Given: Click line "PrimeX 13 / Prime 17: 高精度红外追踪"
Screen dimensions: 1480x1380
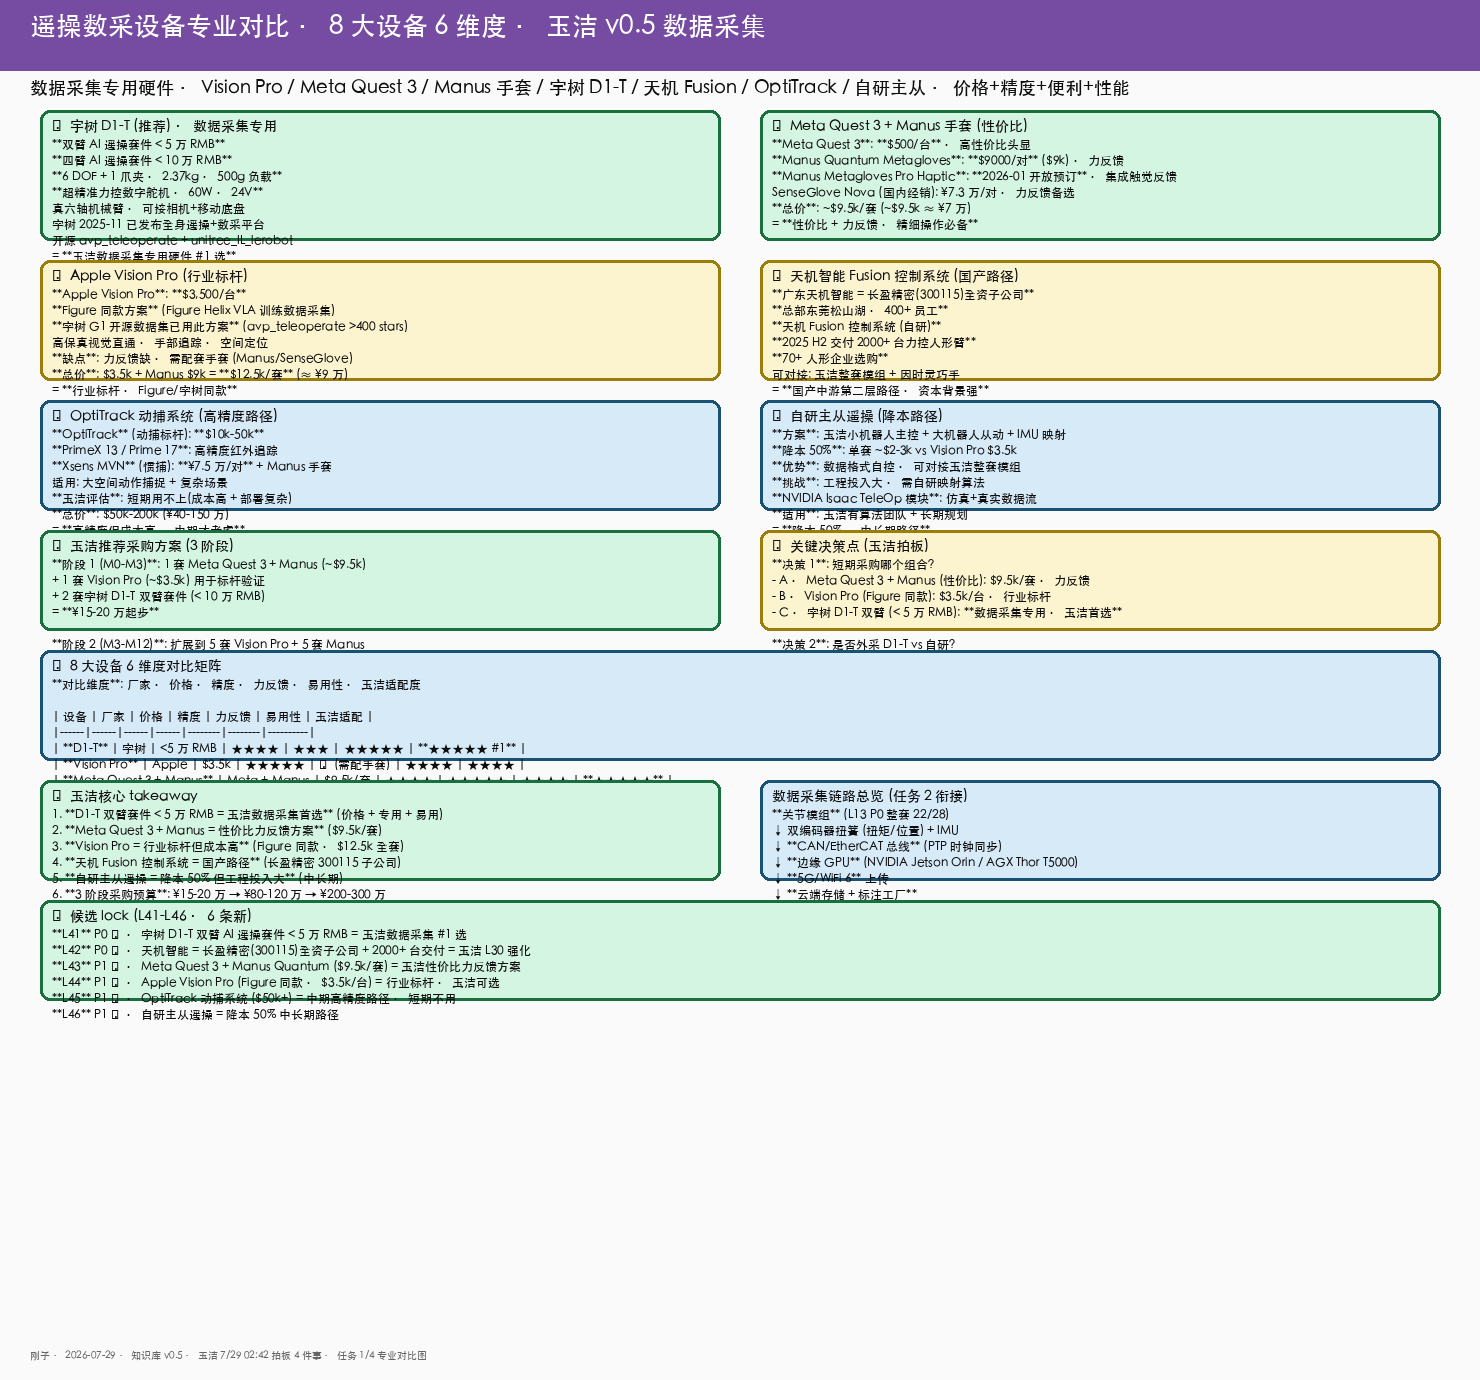Looking at the screenshot, I should point(165,450).
